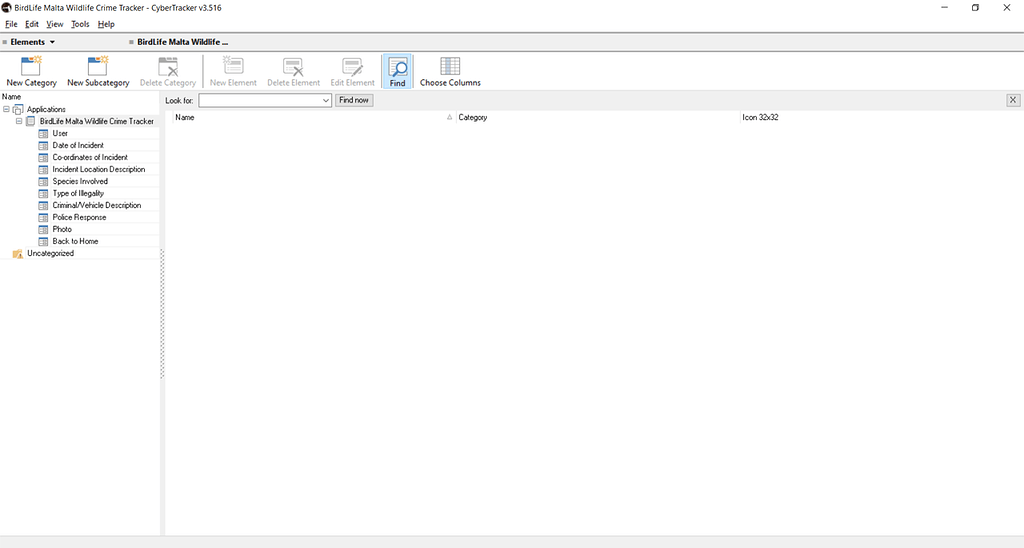1024x548 pixels.
Task: Select the Species Involved category
Action: pos(80,182)
